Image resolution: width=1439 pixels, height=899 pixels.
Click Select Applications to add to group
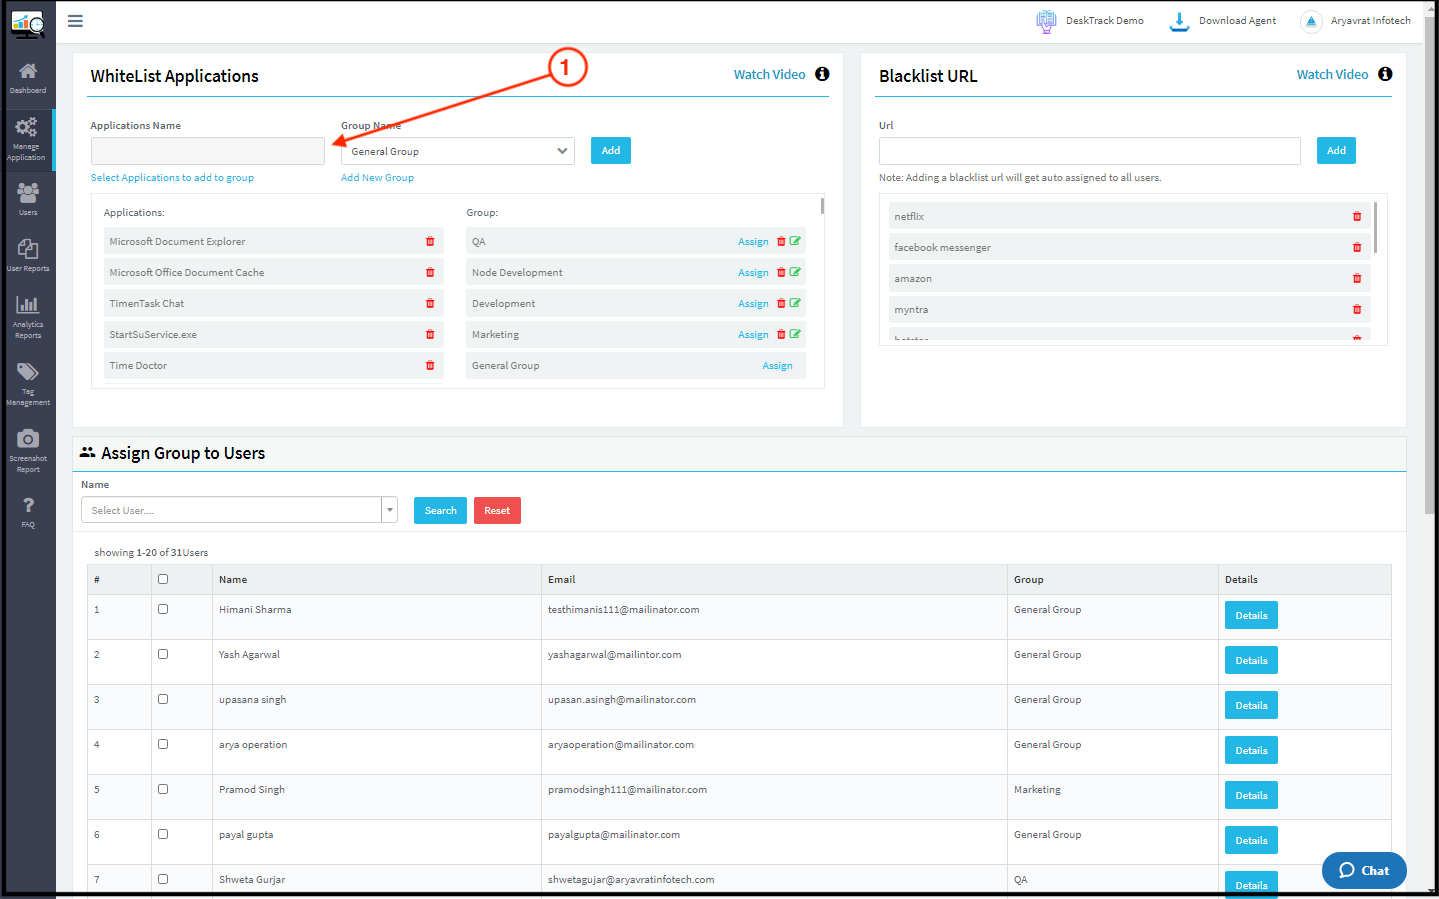pyautogui.click(x=172, y=177)
